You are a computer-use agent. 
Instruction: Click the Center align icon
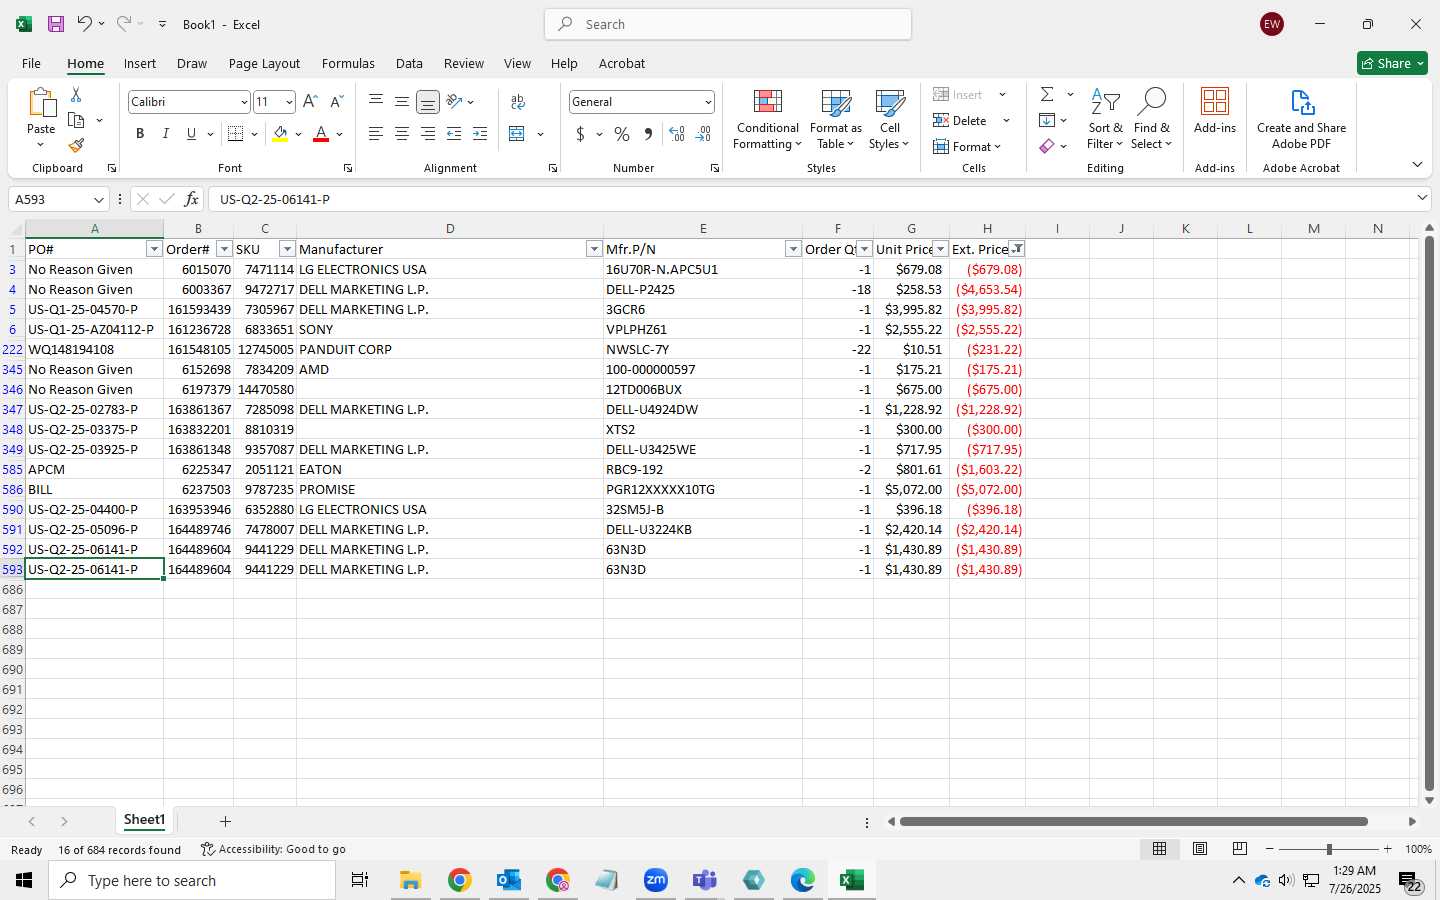point(401,134)
